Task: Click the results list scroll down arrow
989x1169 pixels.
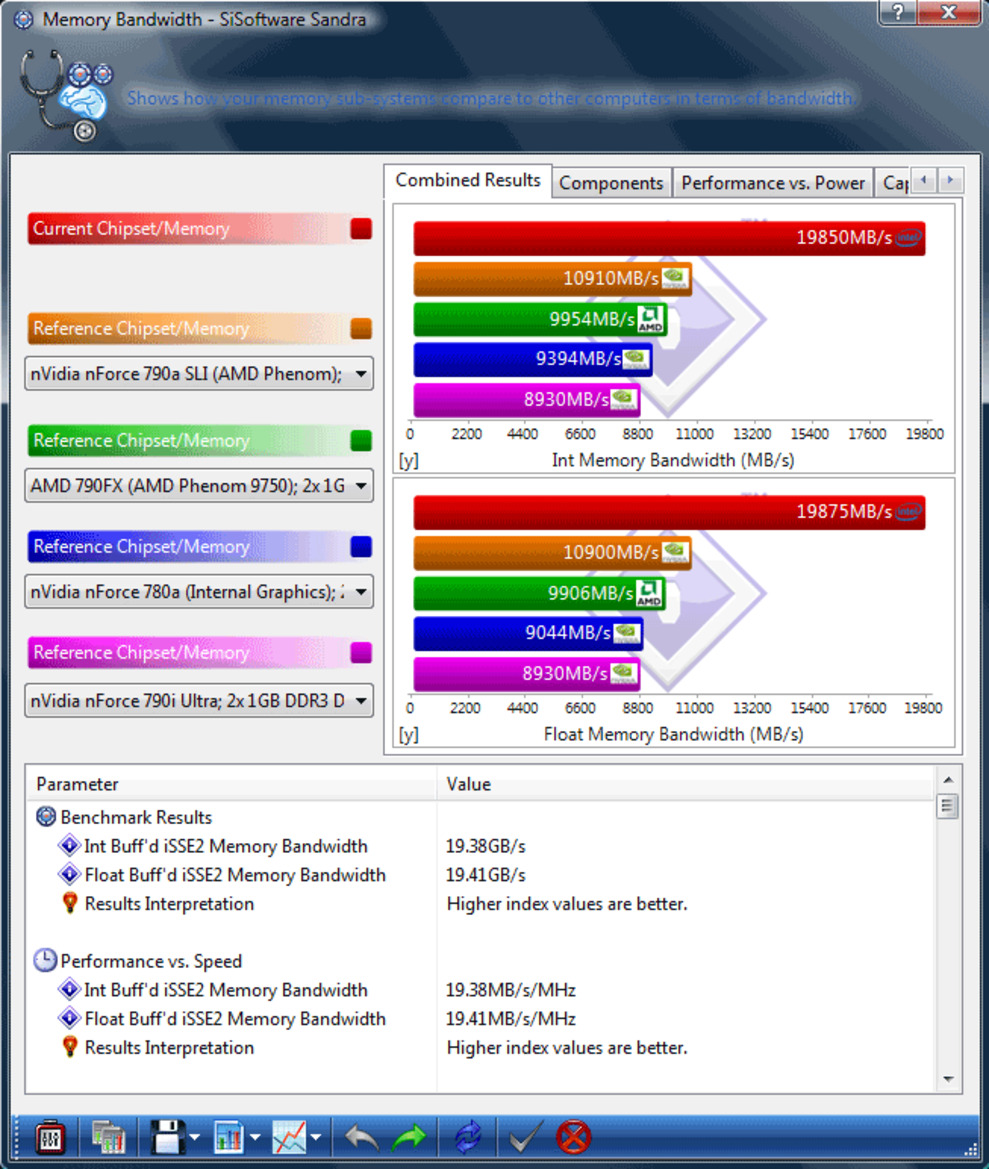Action: pos(948,1080)
